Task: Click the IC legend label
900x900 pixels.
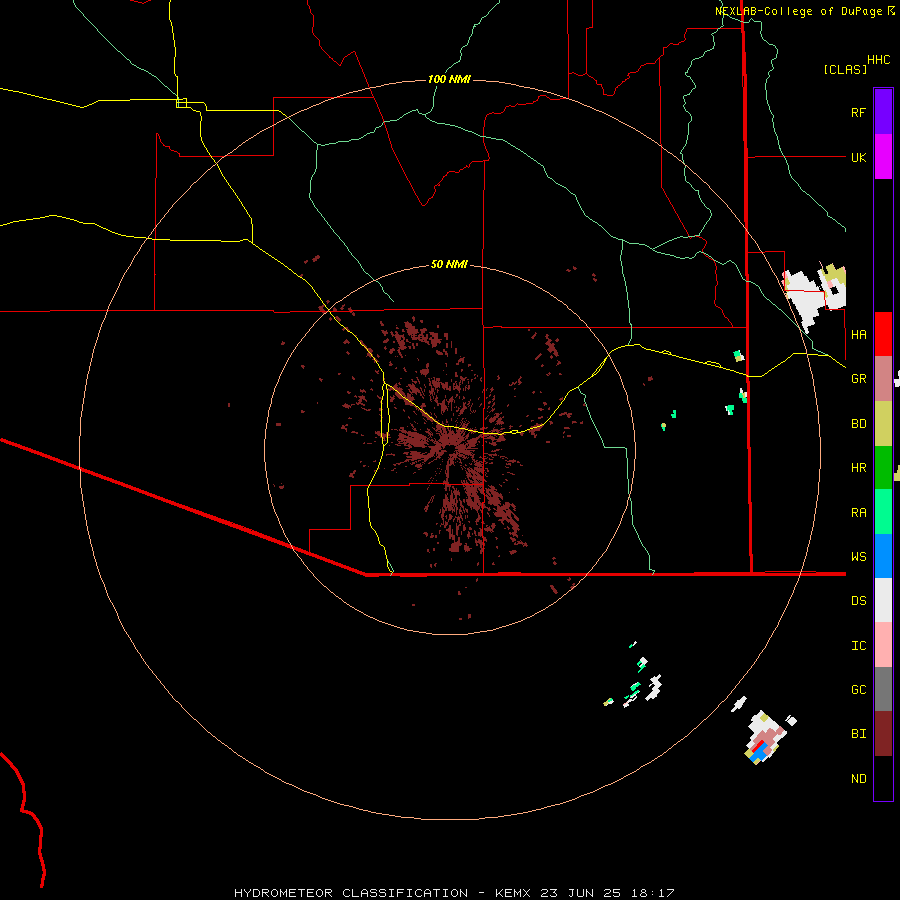Action: coord(858,646)
